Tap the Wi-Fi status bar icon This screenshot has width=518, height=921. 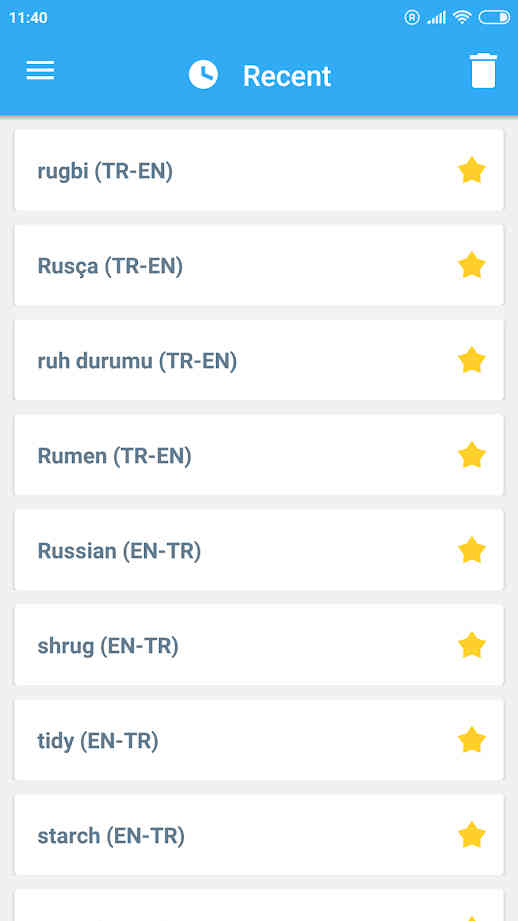[463, 18]
